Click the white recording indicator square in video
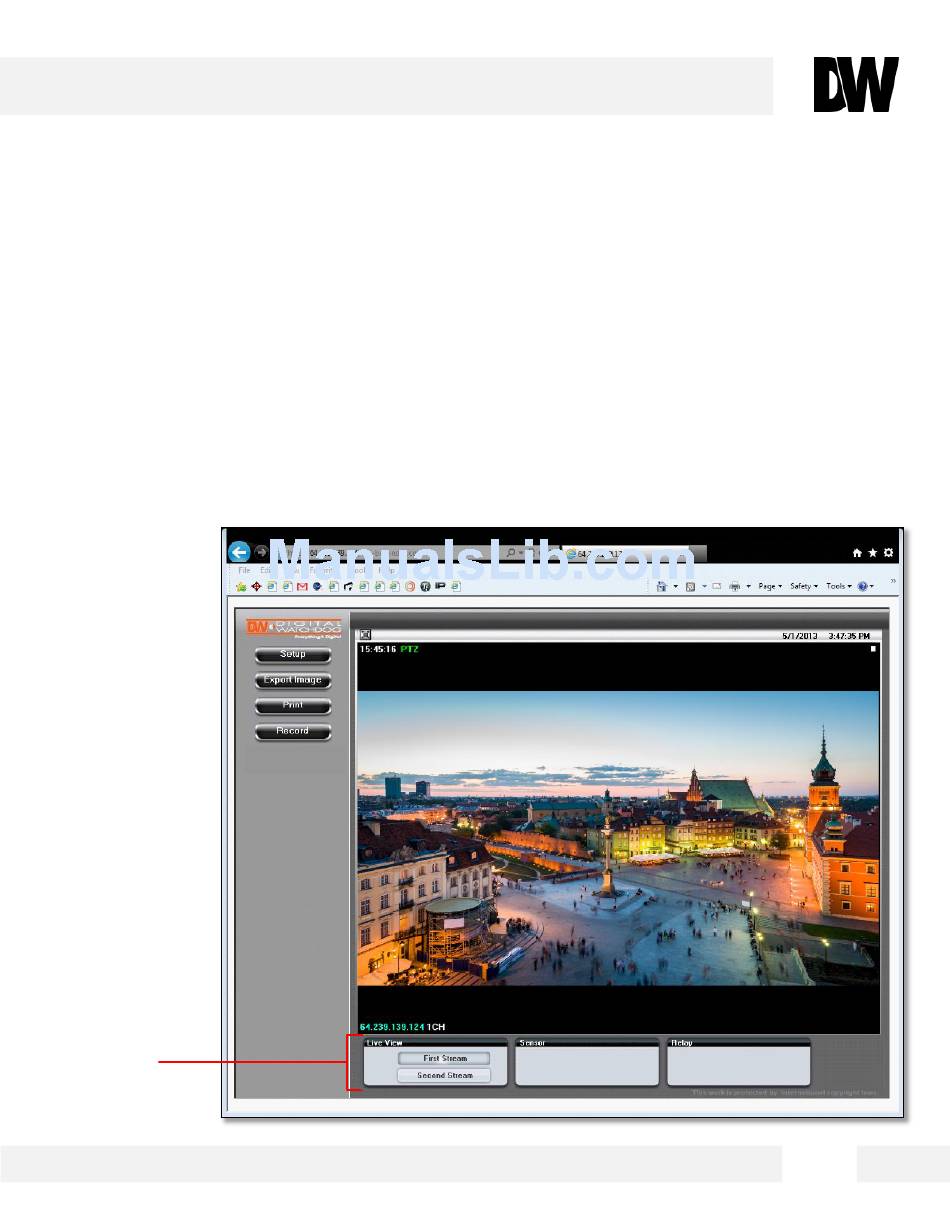This screenshot has height=1229, width=950. coord(873,649)
